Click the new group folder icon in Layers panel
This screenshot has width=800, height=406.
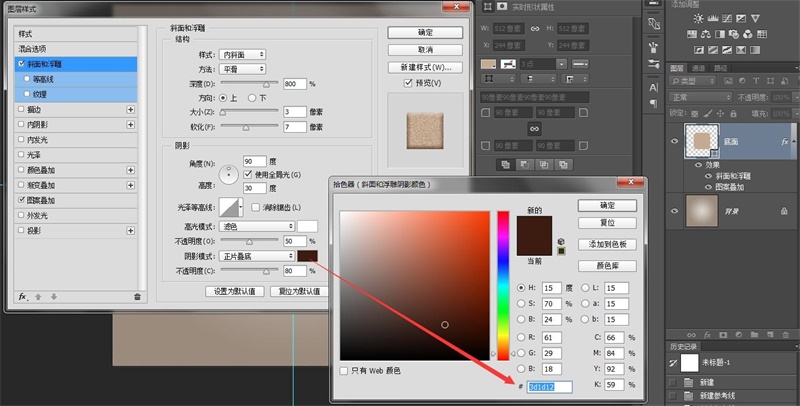(x=754, y=335)
